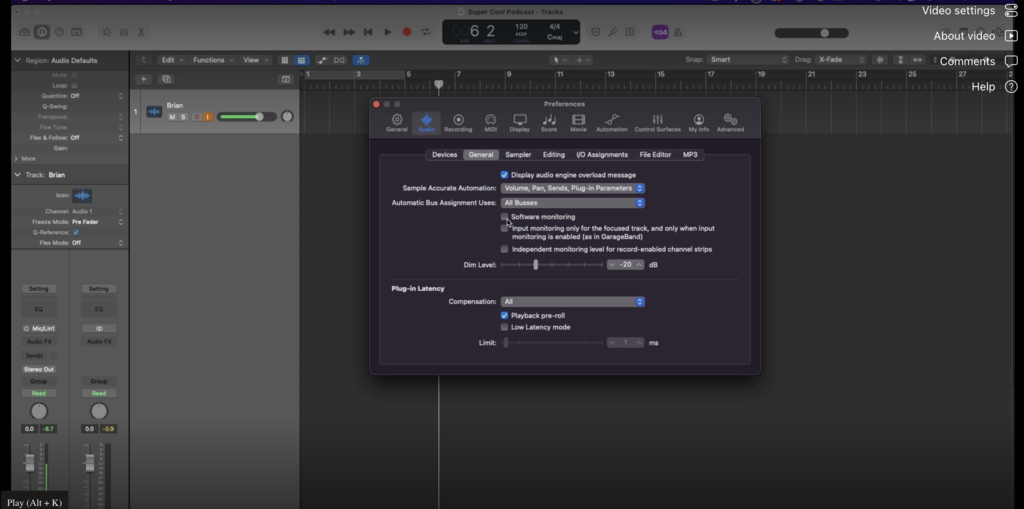
Task: Switch to the Editing tab
Action: pyautogui.click(x=554, y=155)
